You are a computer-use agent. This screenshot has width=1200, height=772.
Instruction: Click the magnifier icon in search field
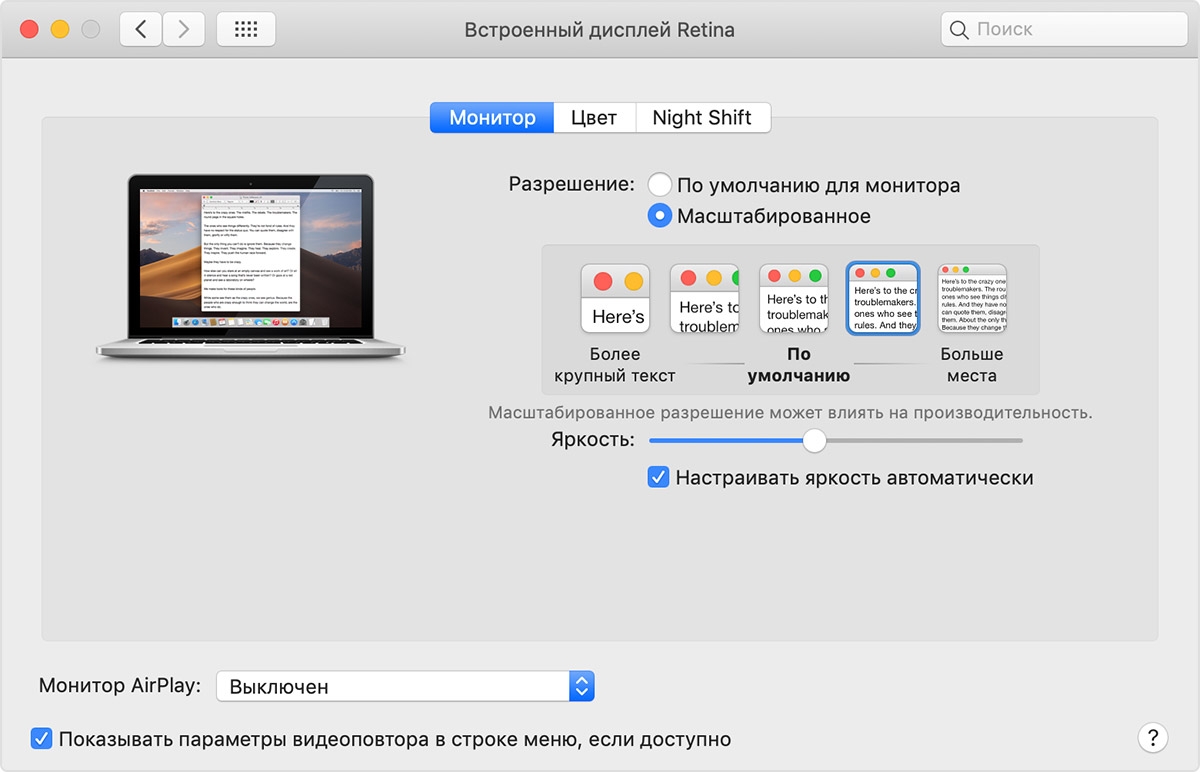coord(958,29)
